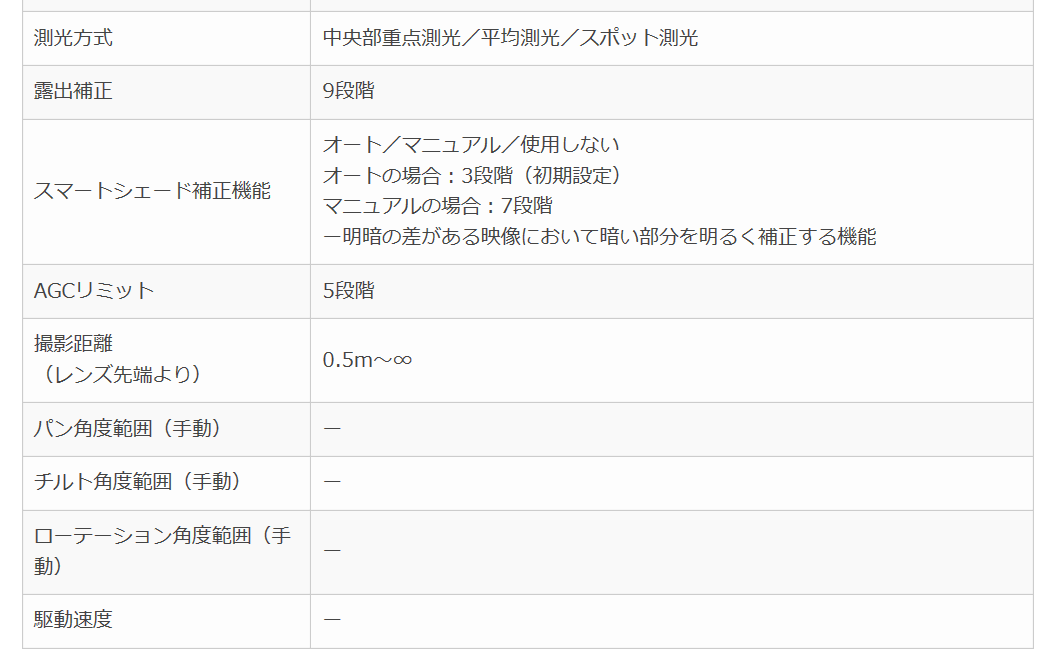Click the 9段階 value cell
The height and width of the screenshot is (658, 1052).
click(x=672, y=92)
